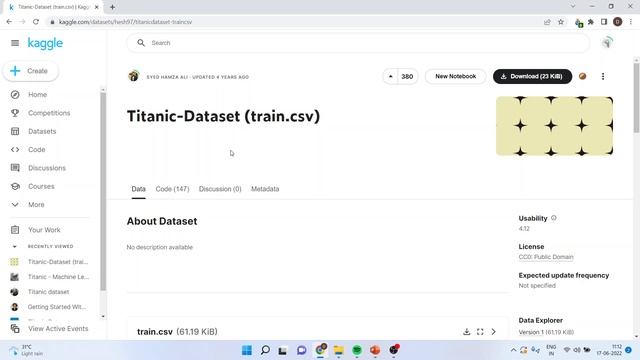The height and width of the screenshot is (360, 640).
Task: Open the user profile avatar top right
Action: (607, 42)
